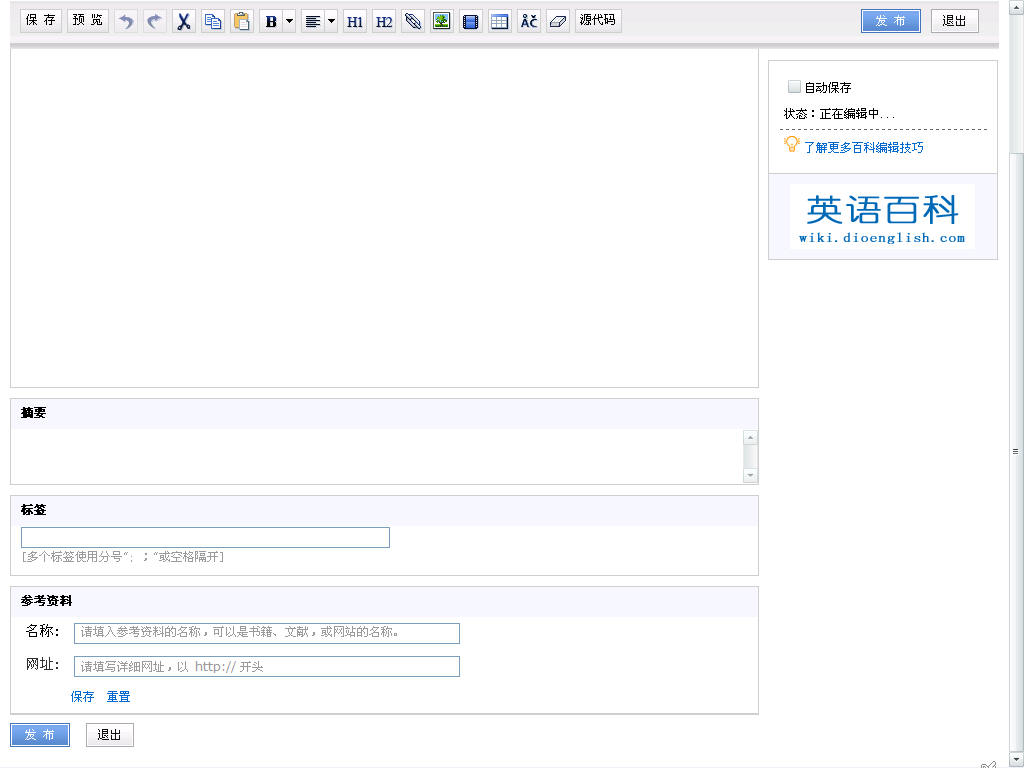Open the 了解更多百科编辑技巧 link
The width and height of the screenshot is (1024, 768).
(x=863, y=147)
